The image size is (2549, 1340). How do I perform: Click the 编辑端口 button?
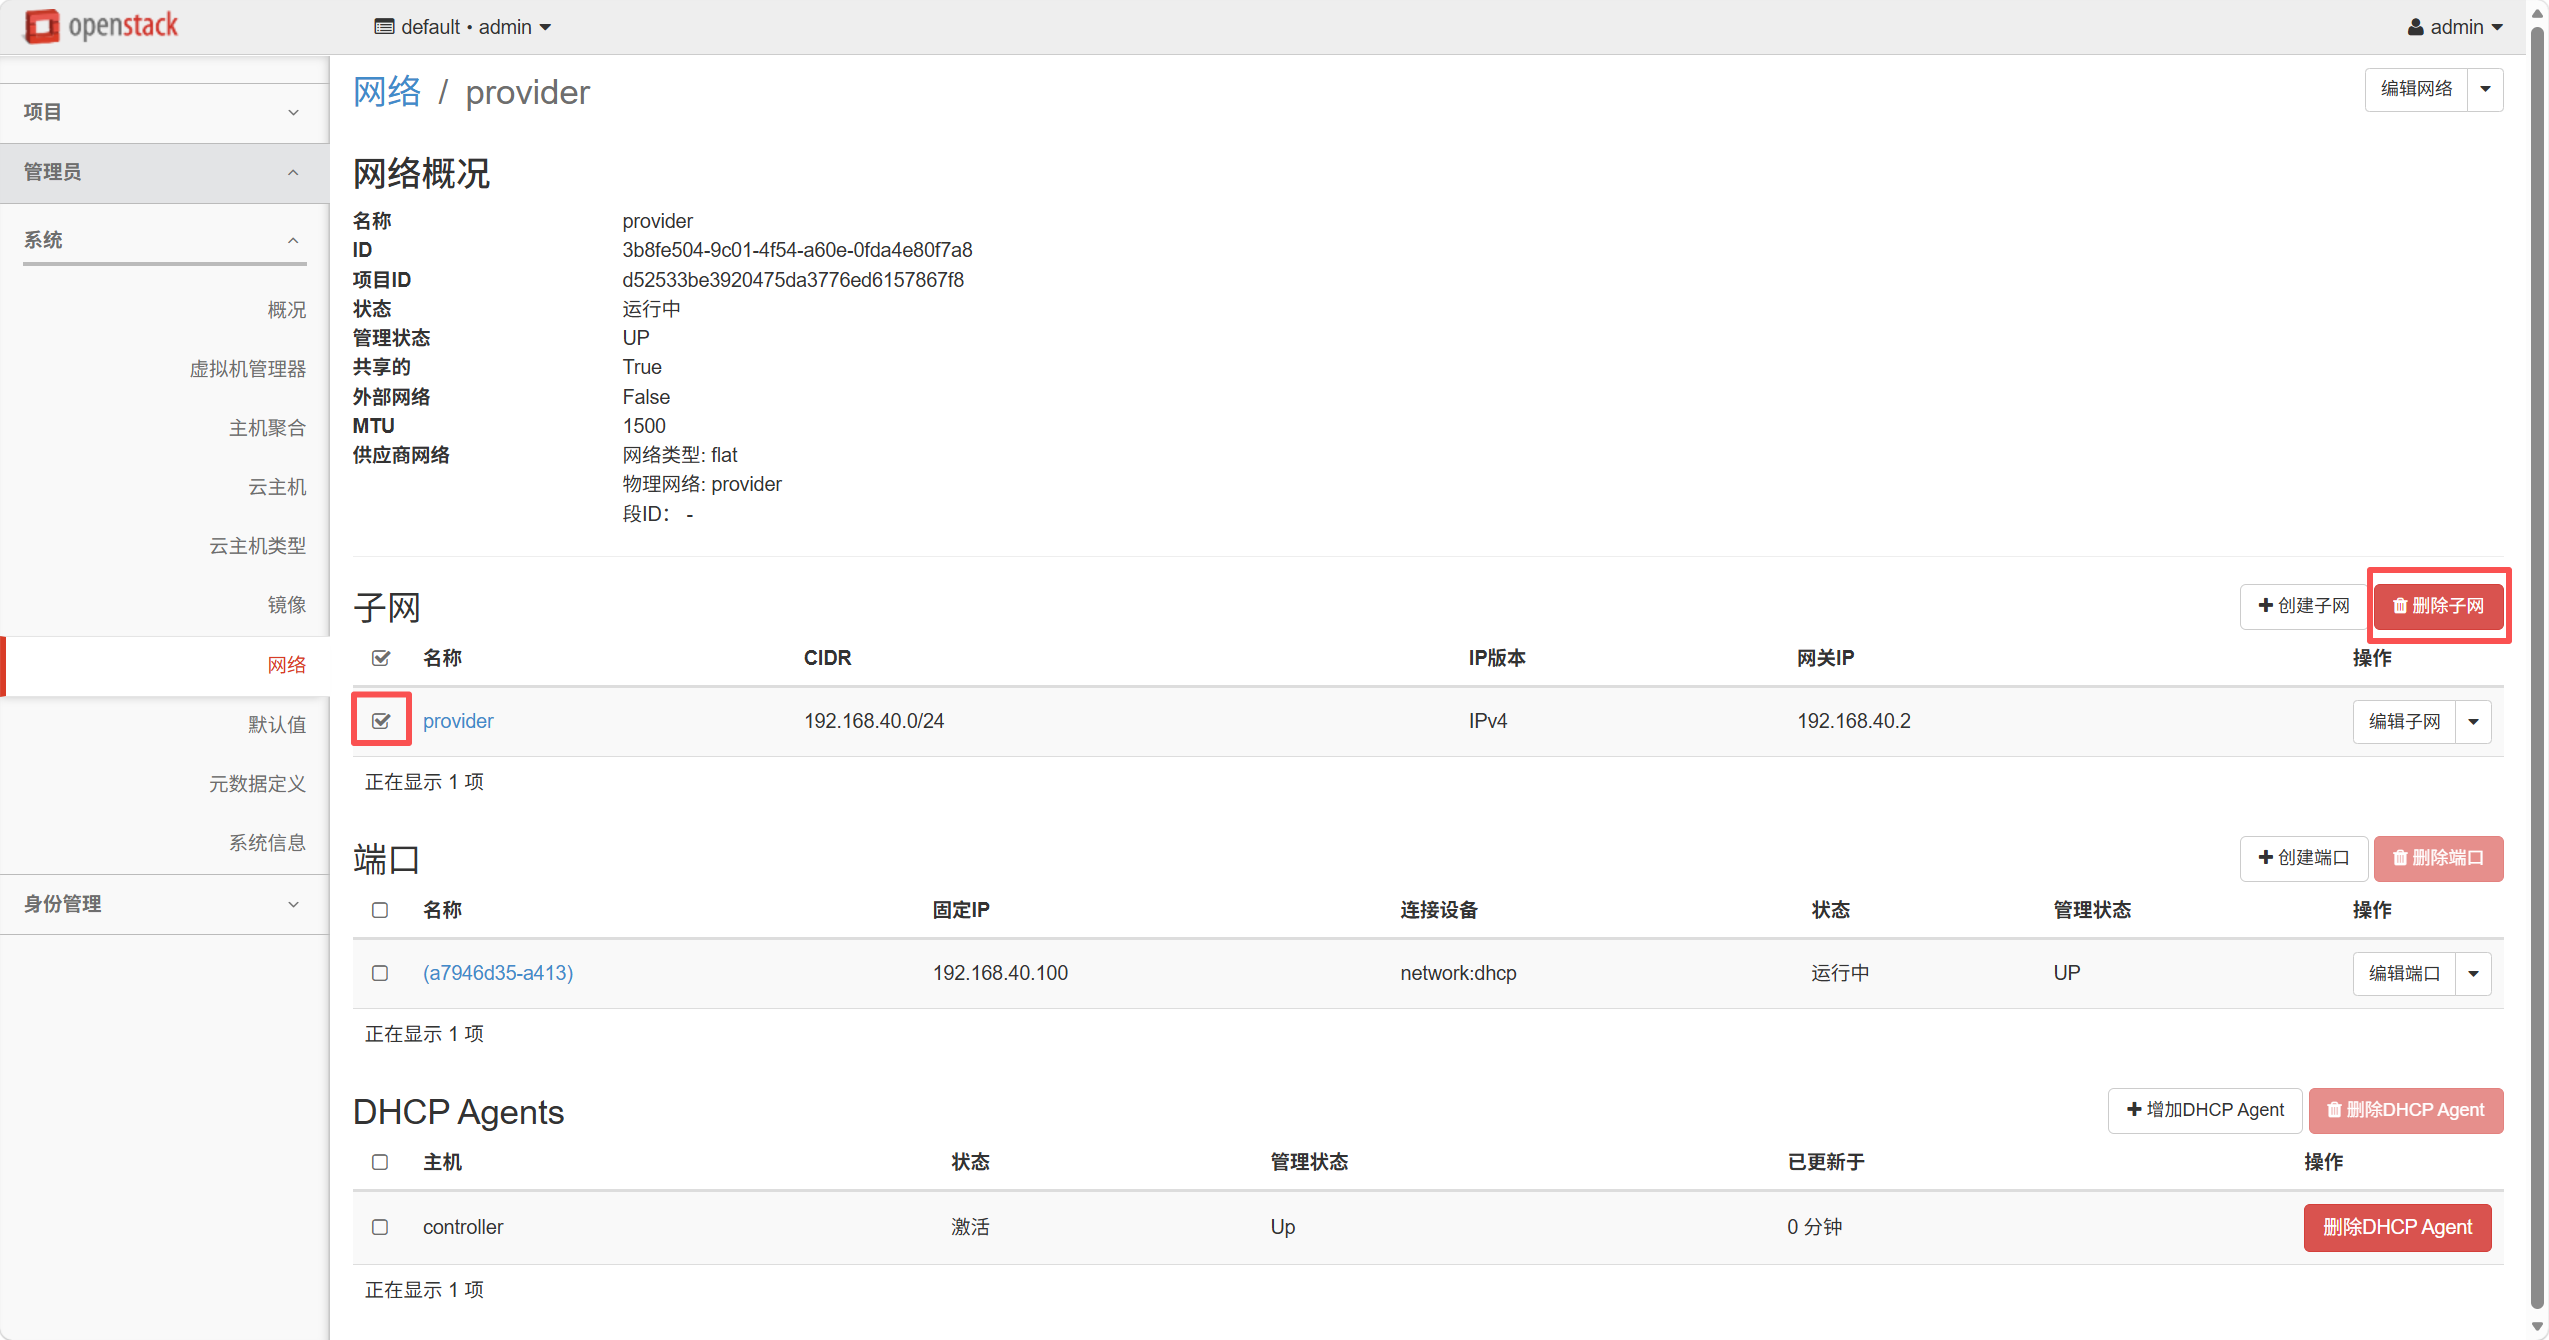tap(2404, 973)
